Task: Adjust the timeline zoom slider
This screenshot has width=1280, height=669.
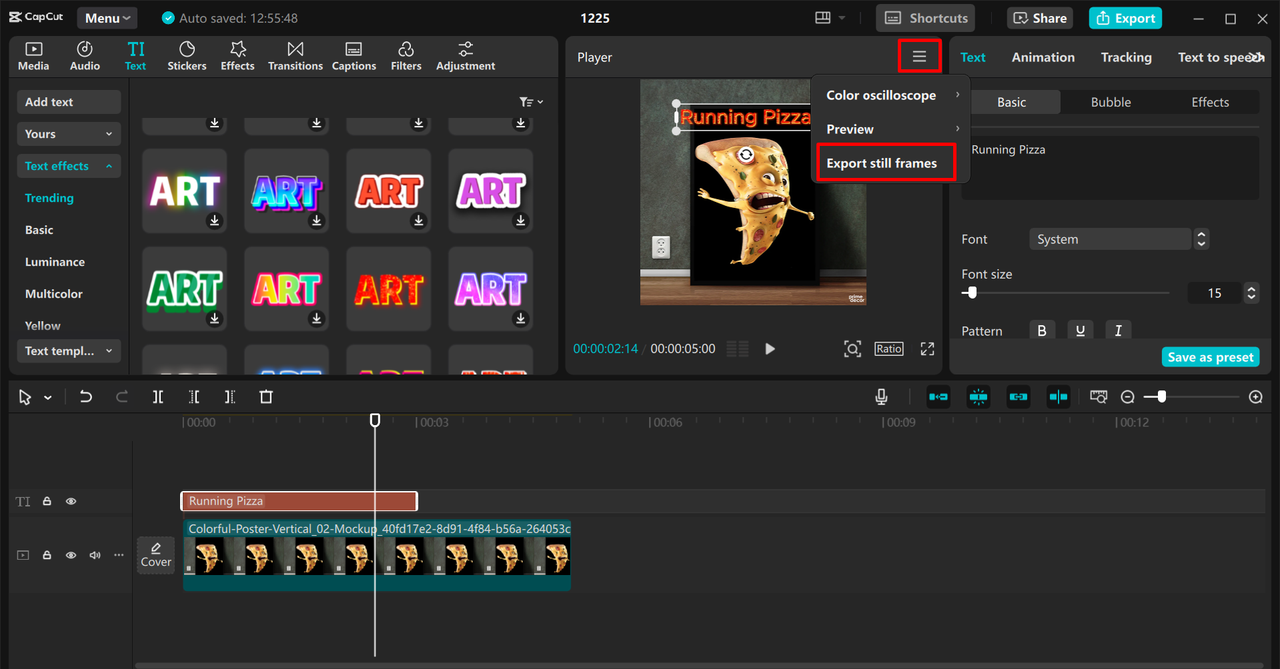Action: (x=1161, y=397)
